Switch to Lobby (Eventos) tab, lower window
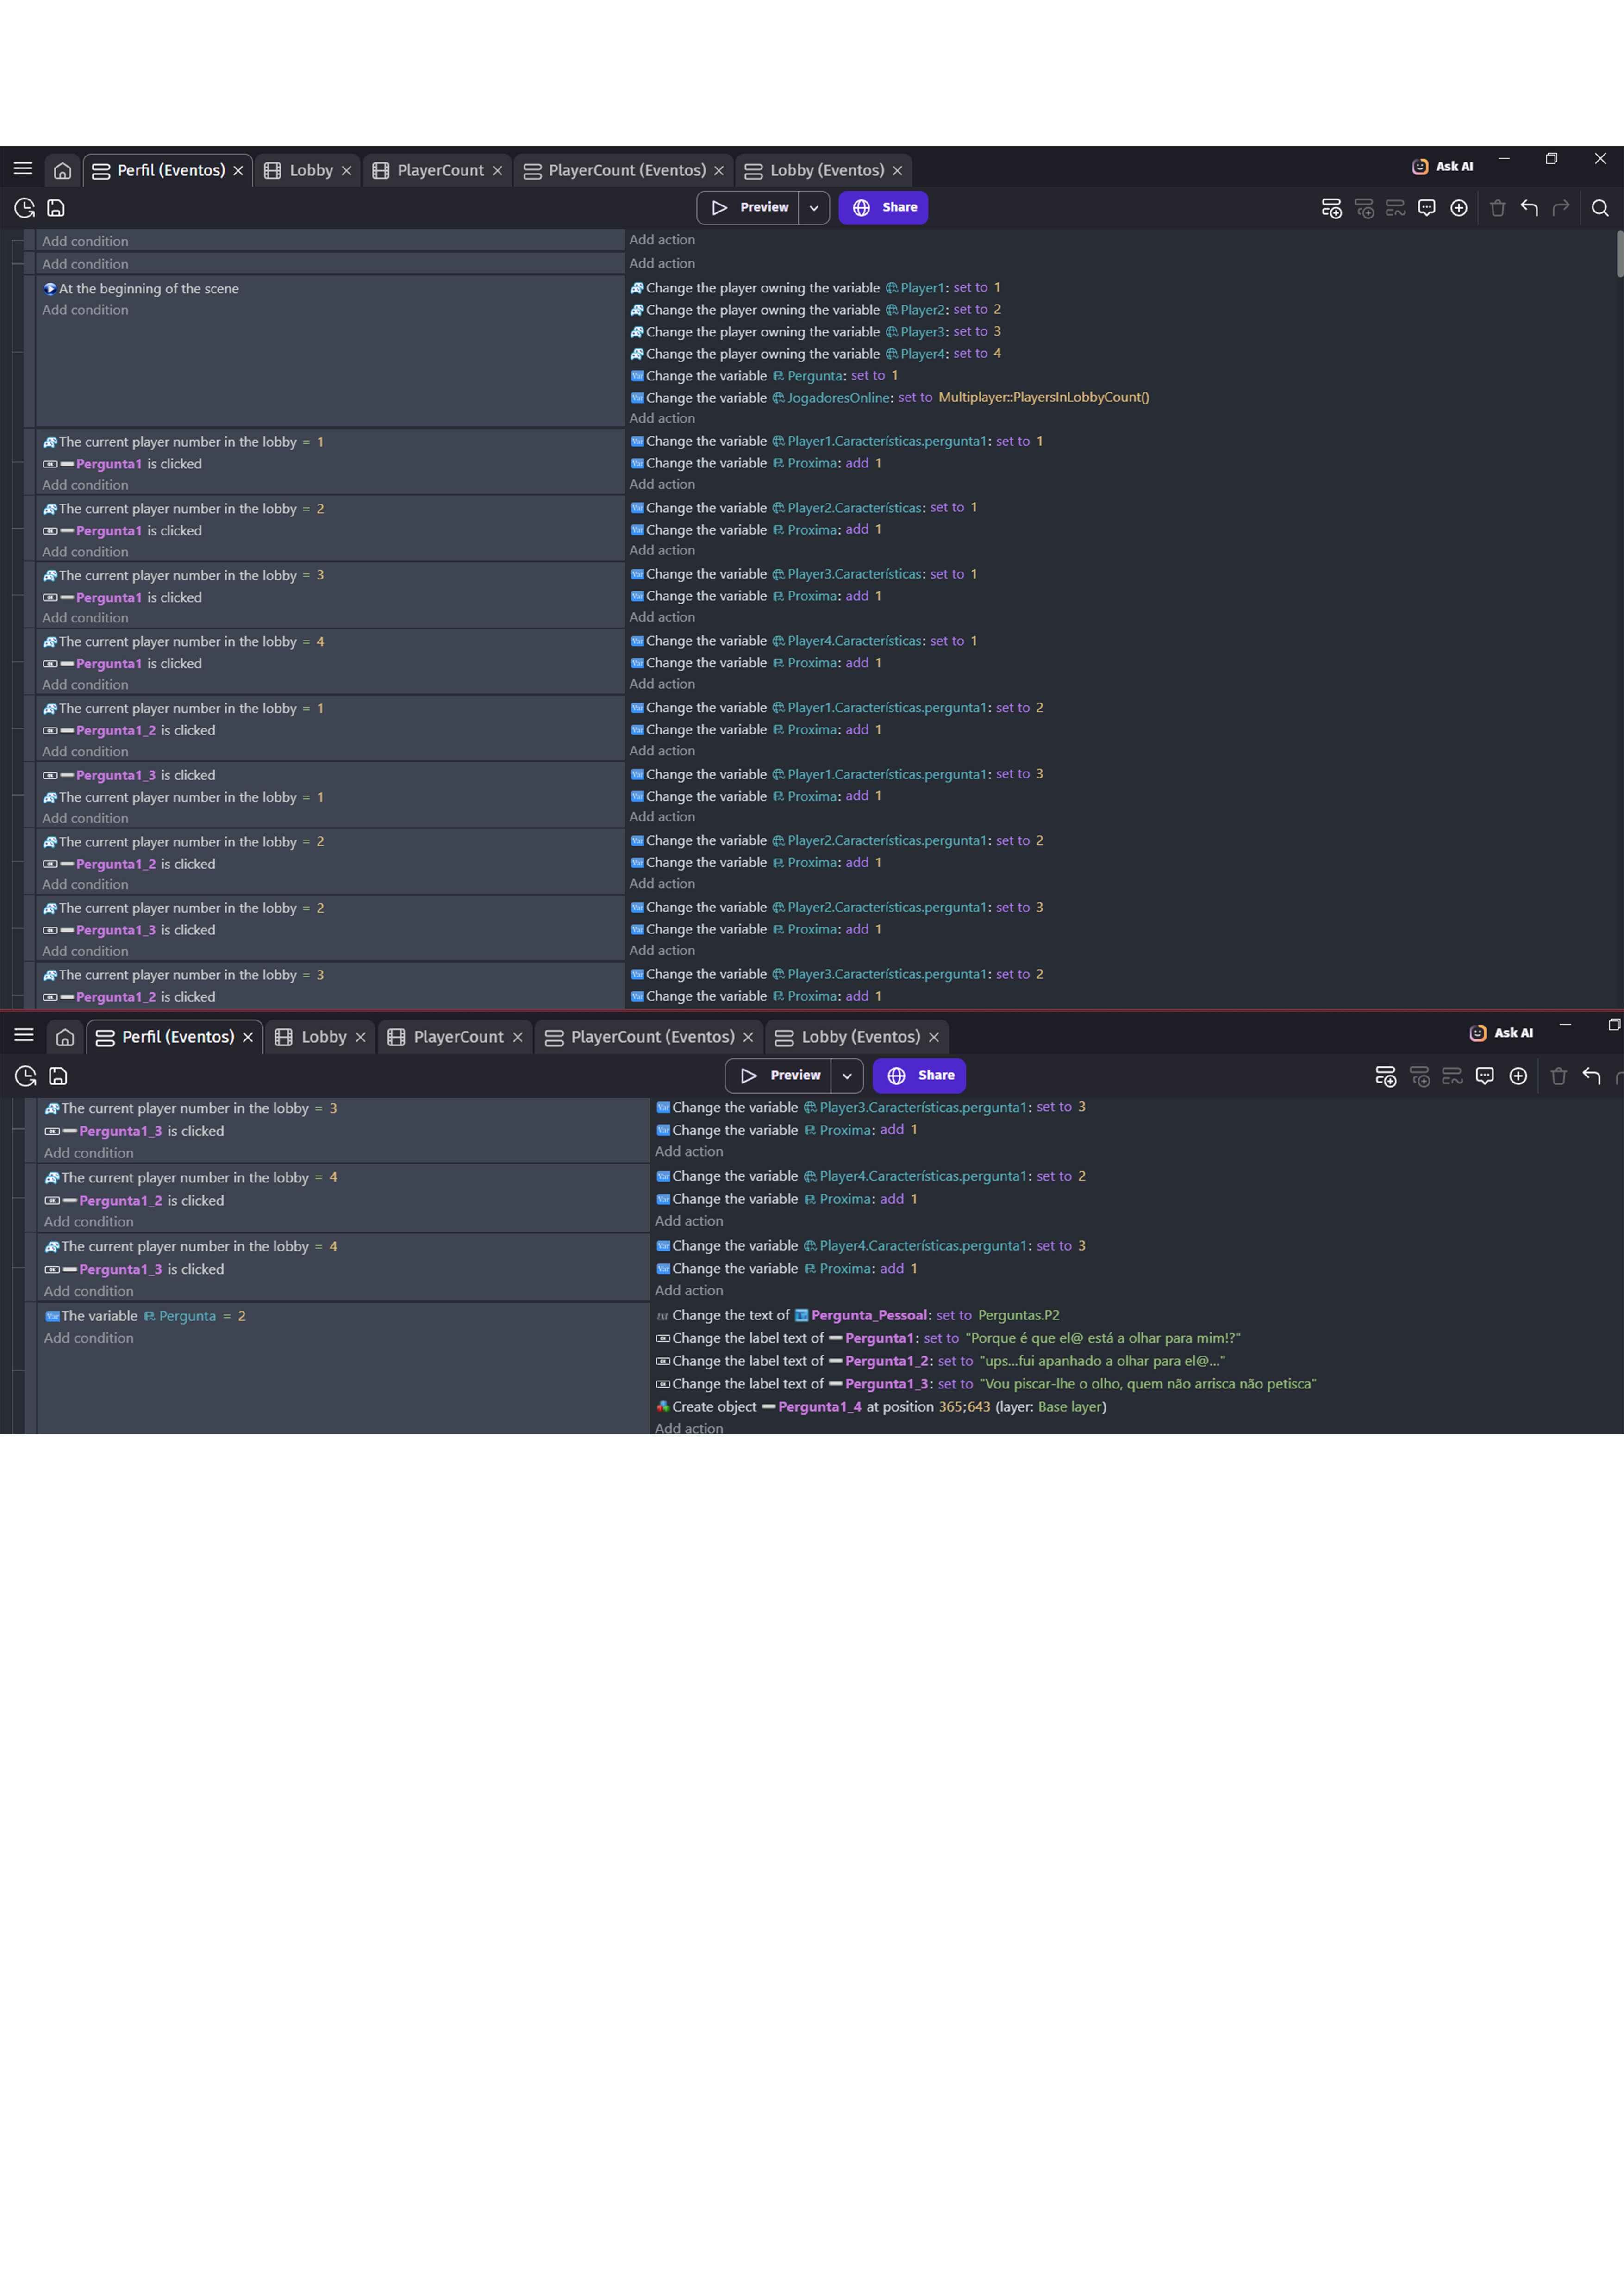The height and width of the screenshot is (2296, 1624). click(860, 1037)
